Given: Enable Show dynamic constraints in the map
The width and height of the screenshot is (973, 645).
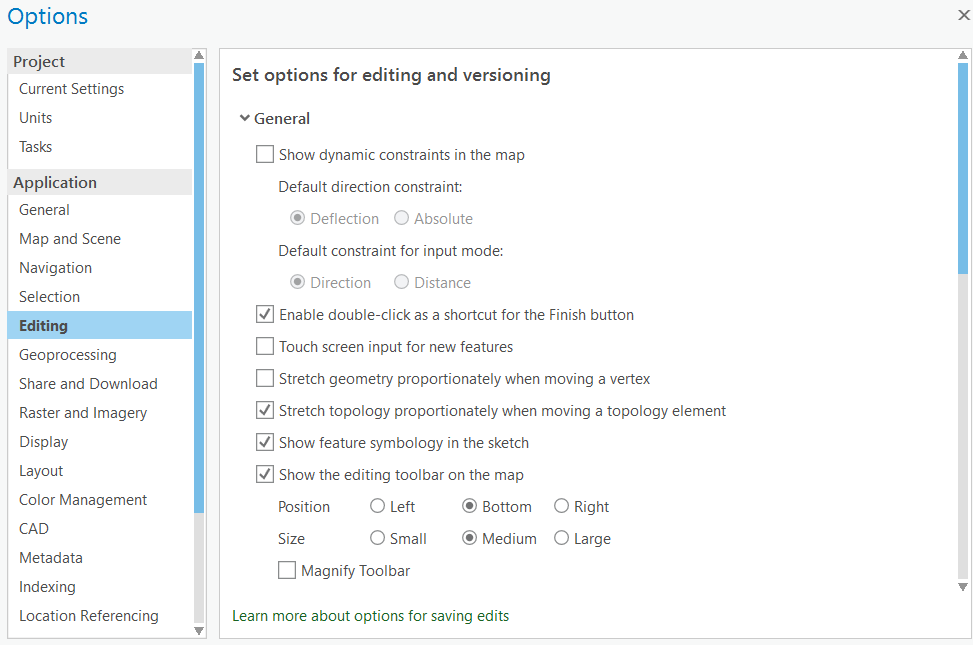Looking at the screenshot, I should pyautogui.click(x=265, y=155).
